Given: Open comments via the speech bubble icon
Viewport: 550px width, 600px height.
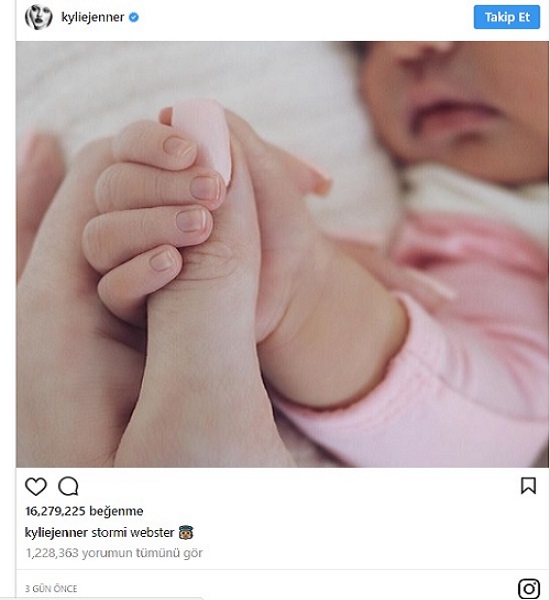Looking at the screenshot, I should [x=68, y=486].
